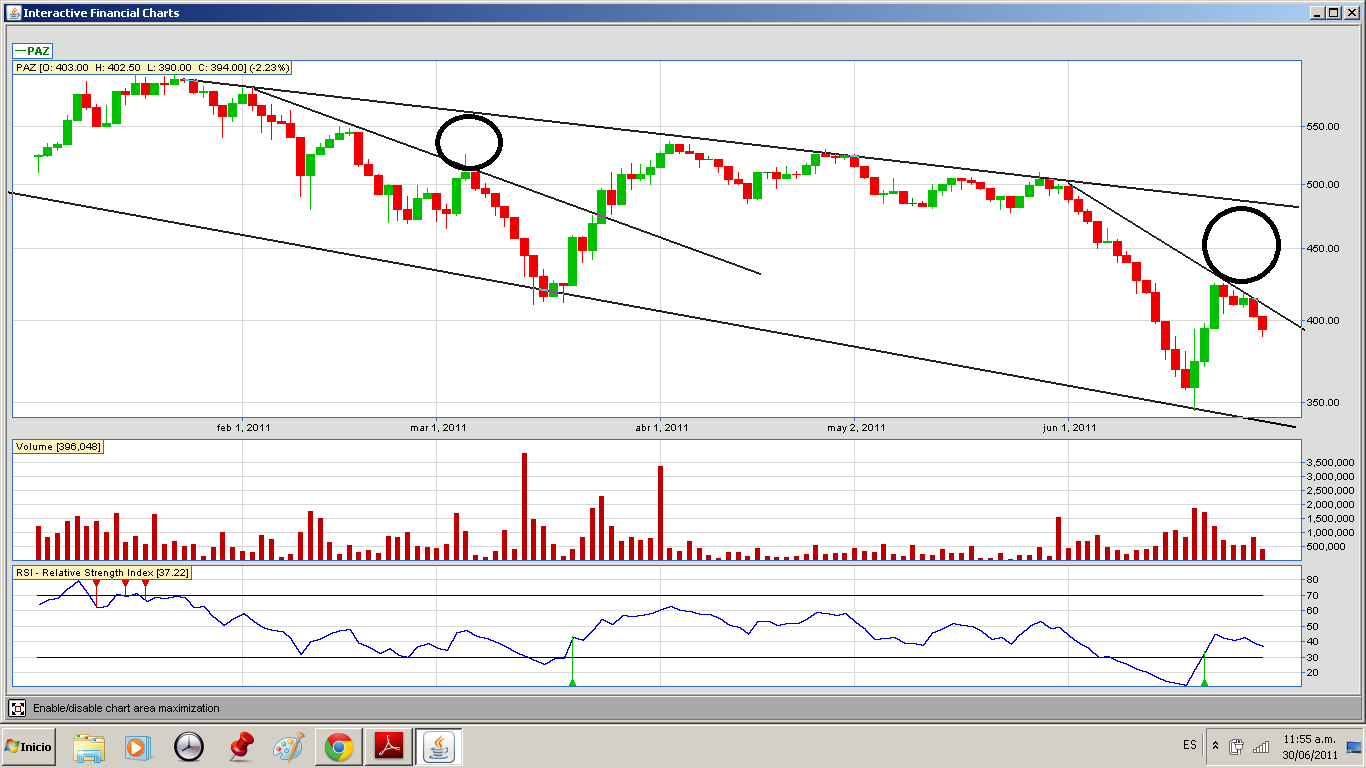The height and width of the screenshot is (768, 1366).
Task: Open Google Chrome from the taskbar
Action: (338, 747)
